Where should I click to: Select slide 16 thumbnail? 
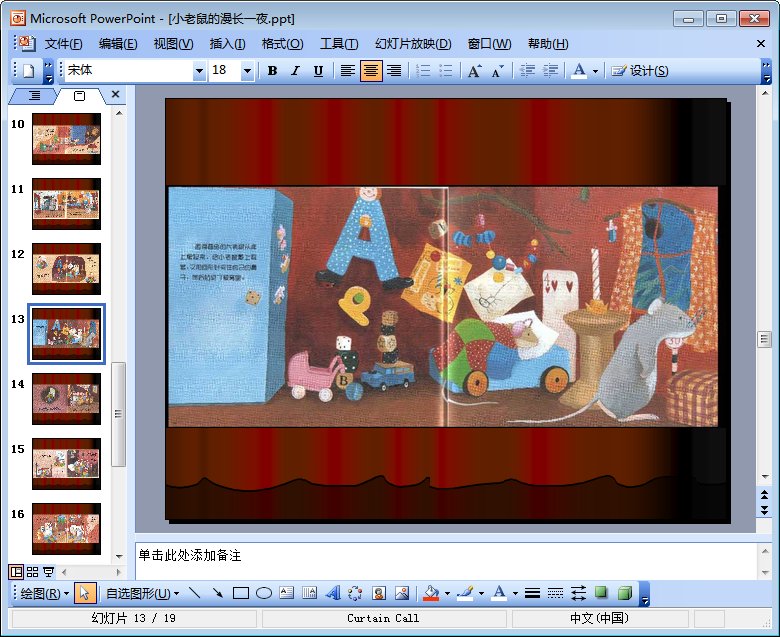coord(66,529)
